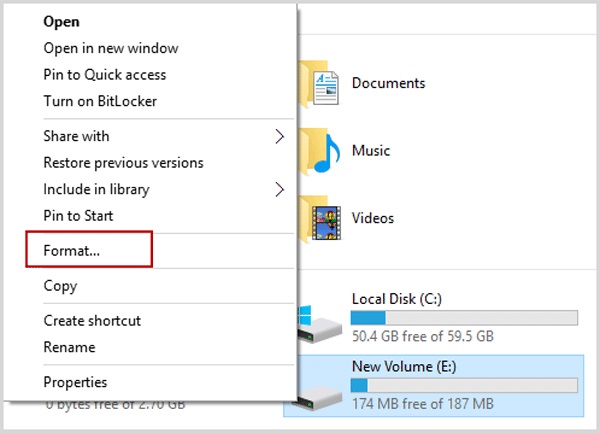The image size is (600, 433).
Task: Click the Documents folder icon
Action: pyautogui.click(x=321, y=84)
